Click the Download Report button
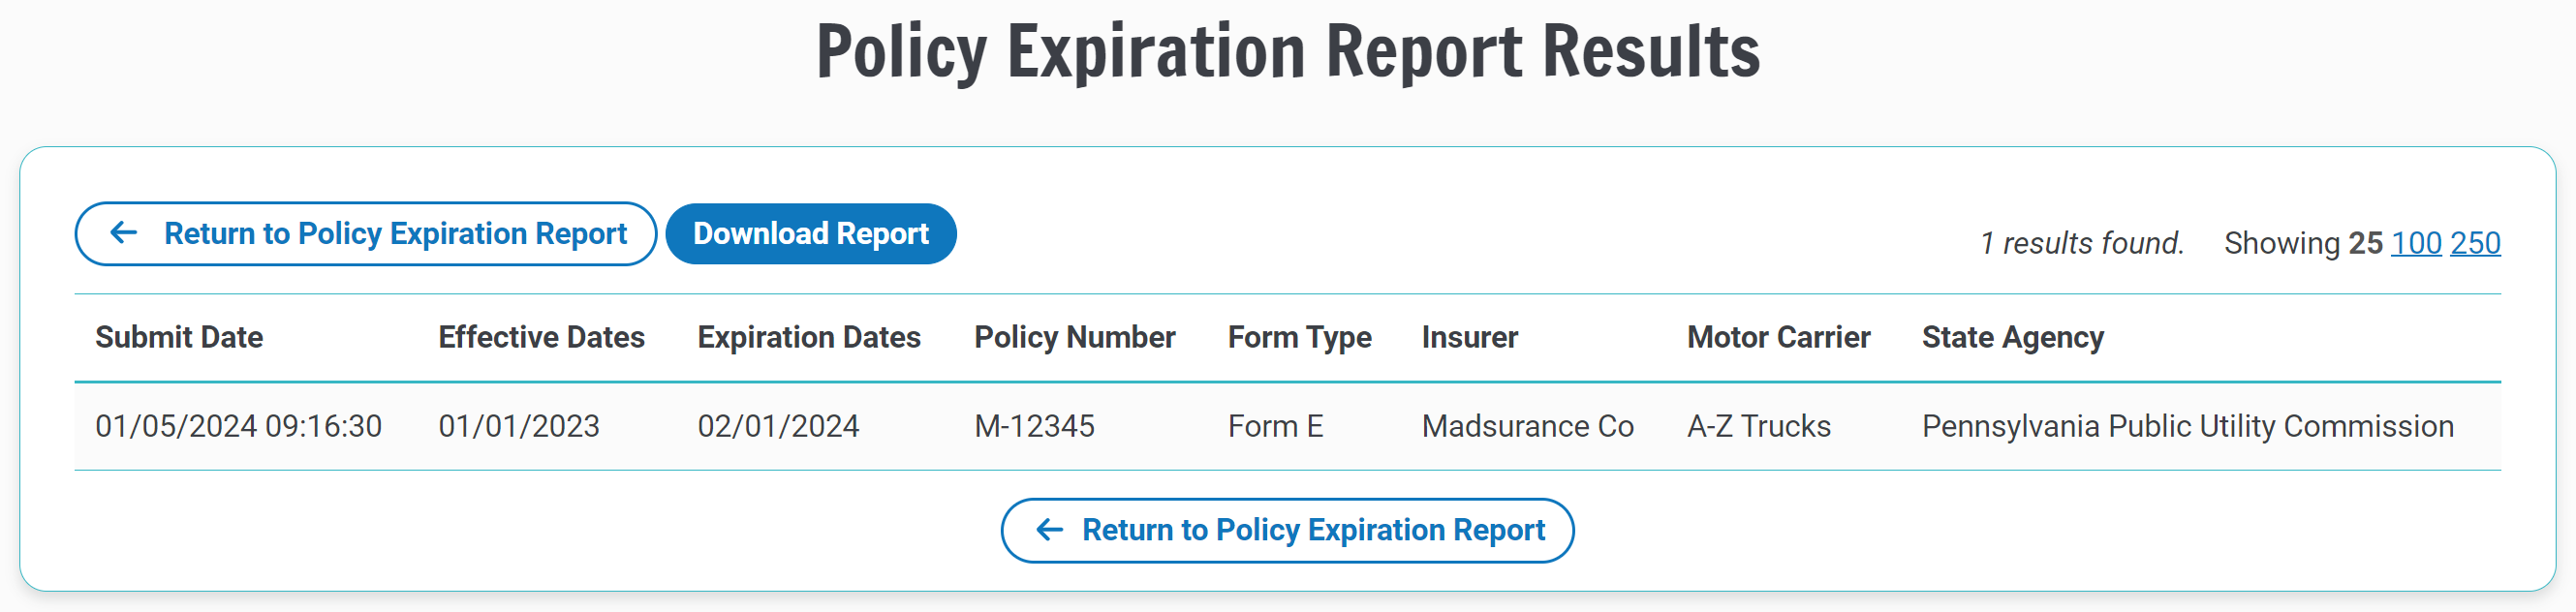Viewport: 2576px width, 612px height. [811, 233]
